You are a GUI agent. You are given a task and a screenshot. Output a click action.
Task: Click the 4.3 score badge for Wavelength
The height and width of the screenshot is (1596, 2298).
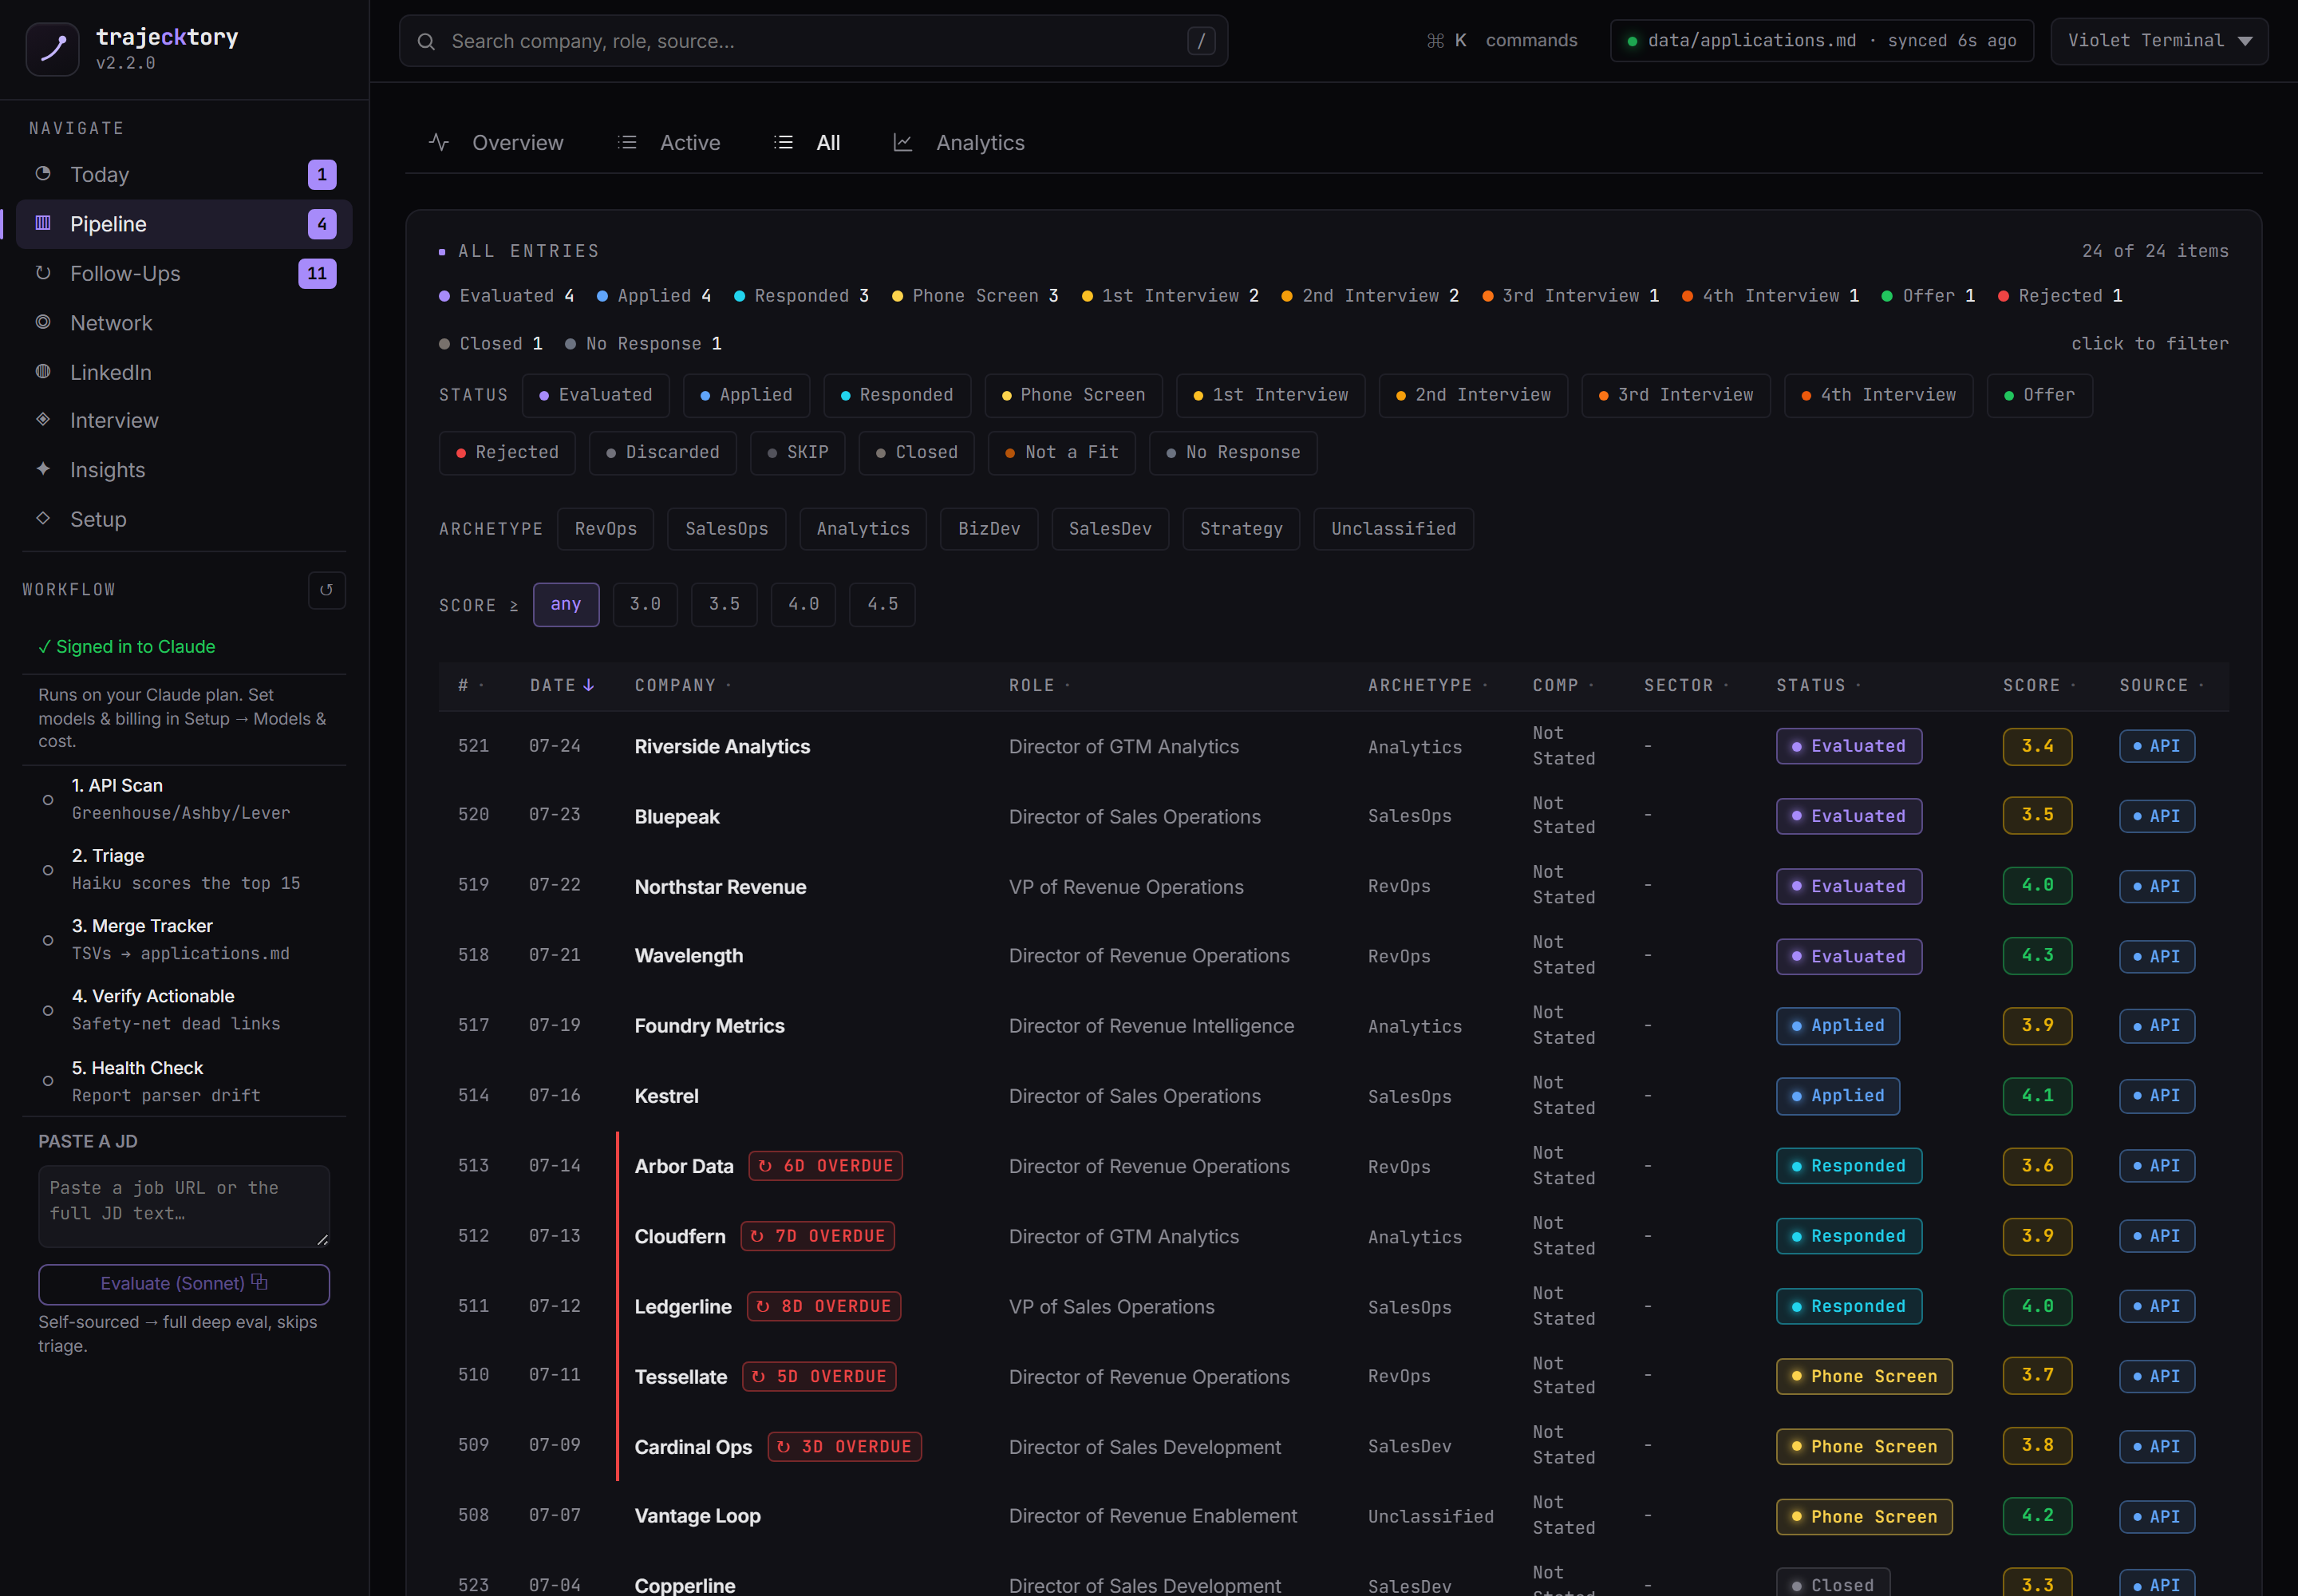(x=2037, y=955)
